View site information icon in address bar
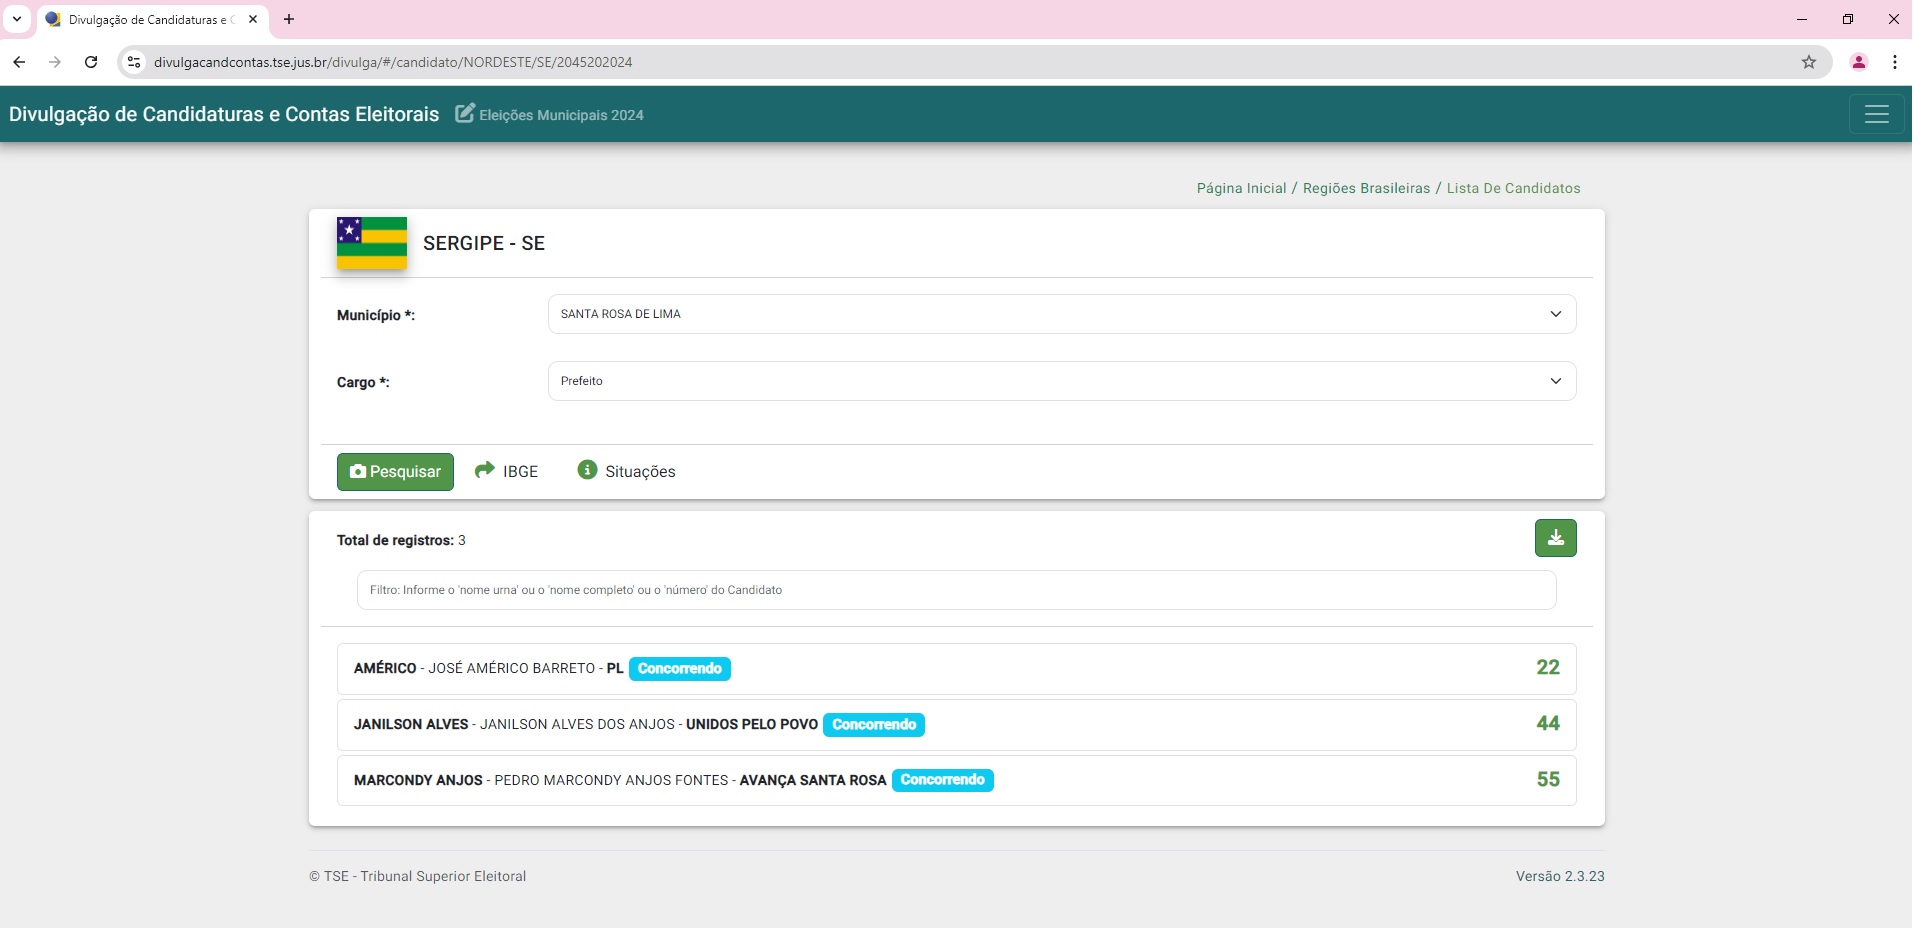Screen dimensions: 1914x928 point(134,62)
